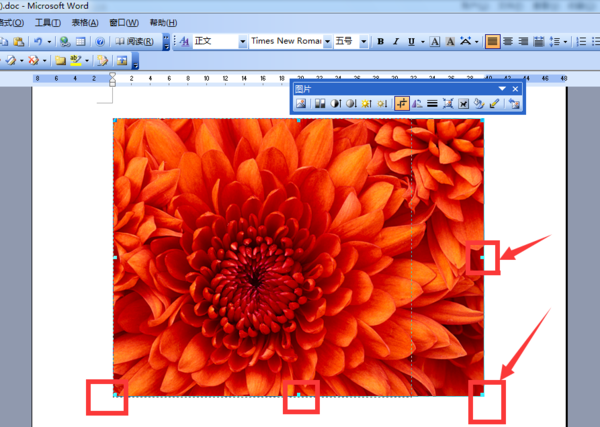
Task: Insert a hyperlink
Action: pos(65,41)
